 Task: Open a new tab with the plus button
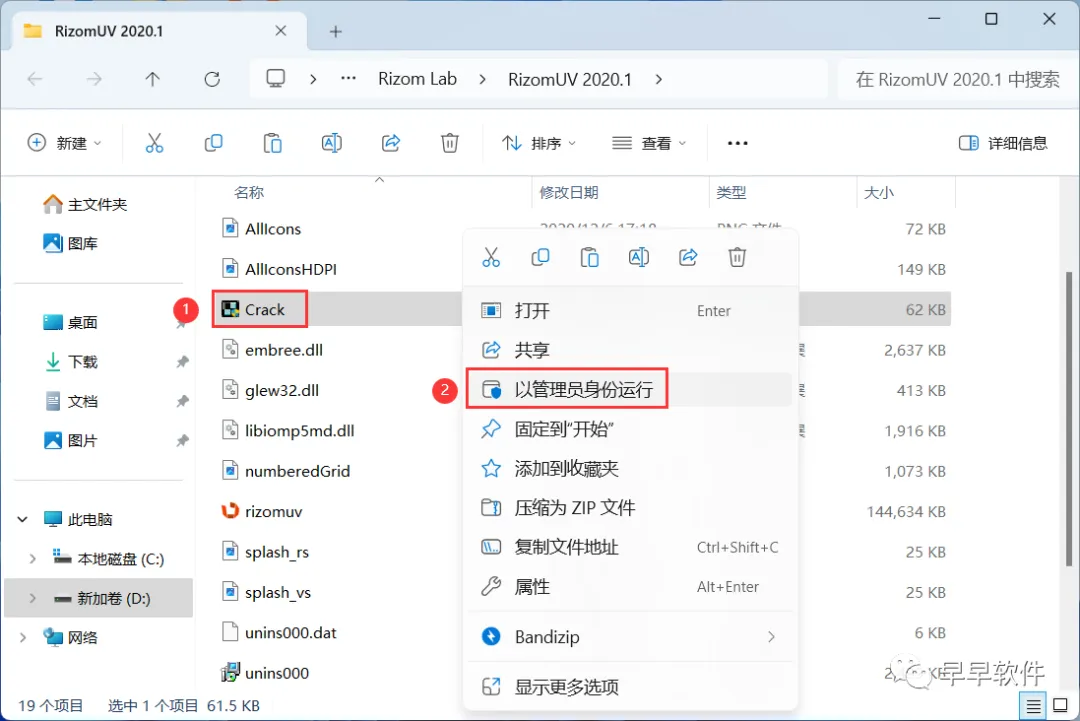tap(335, 32)
